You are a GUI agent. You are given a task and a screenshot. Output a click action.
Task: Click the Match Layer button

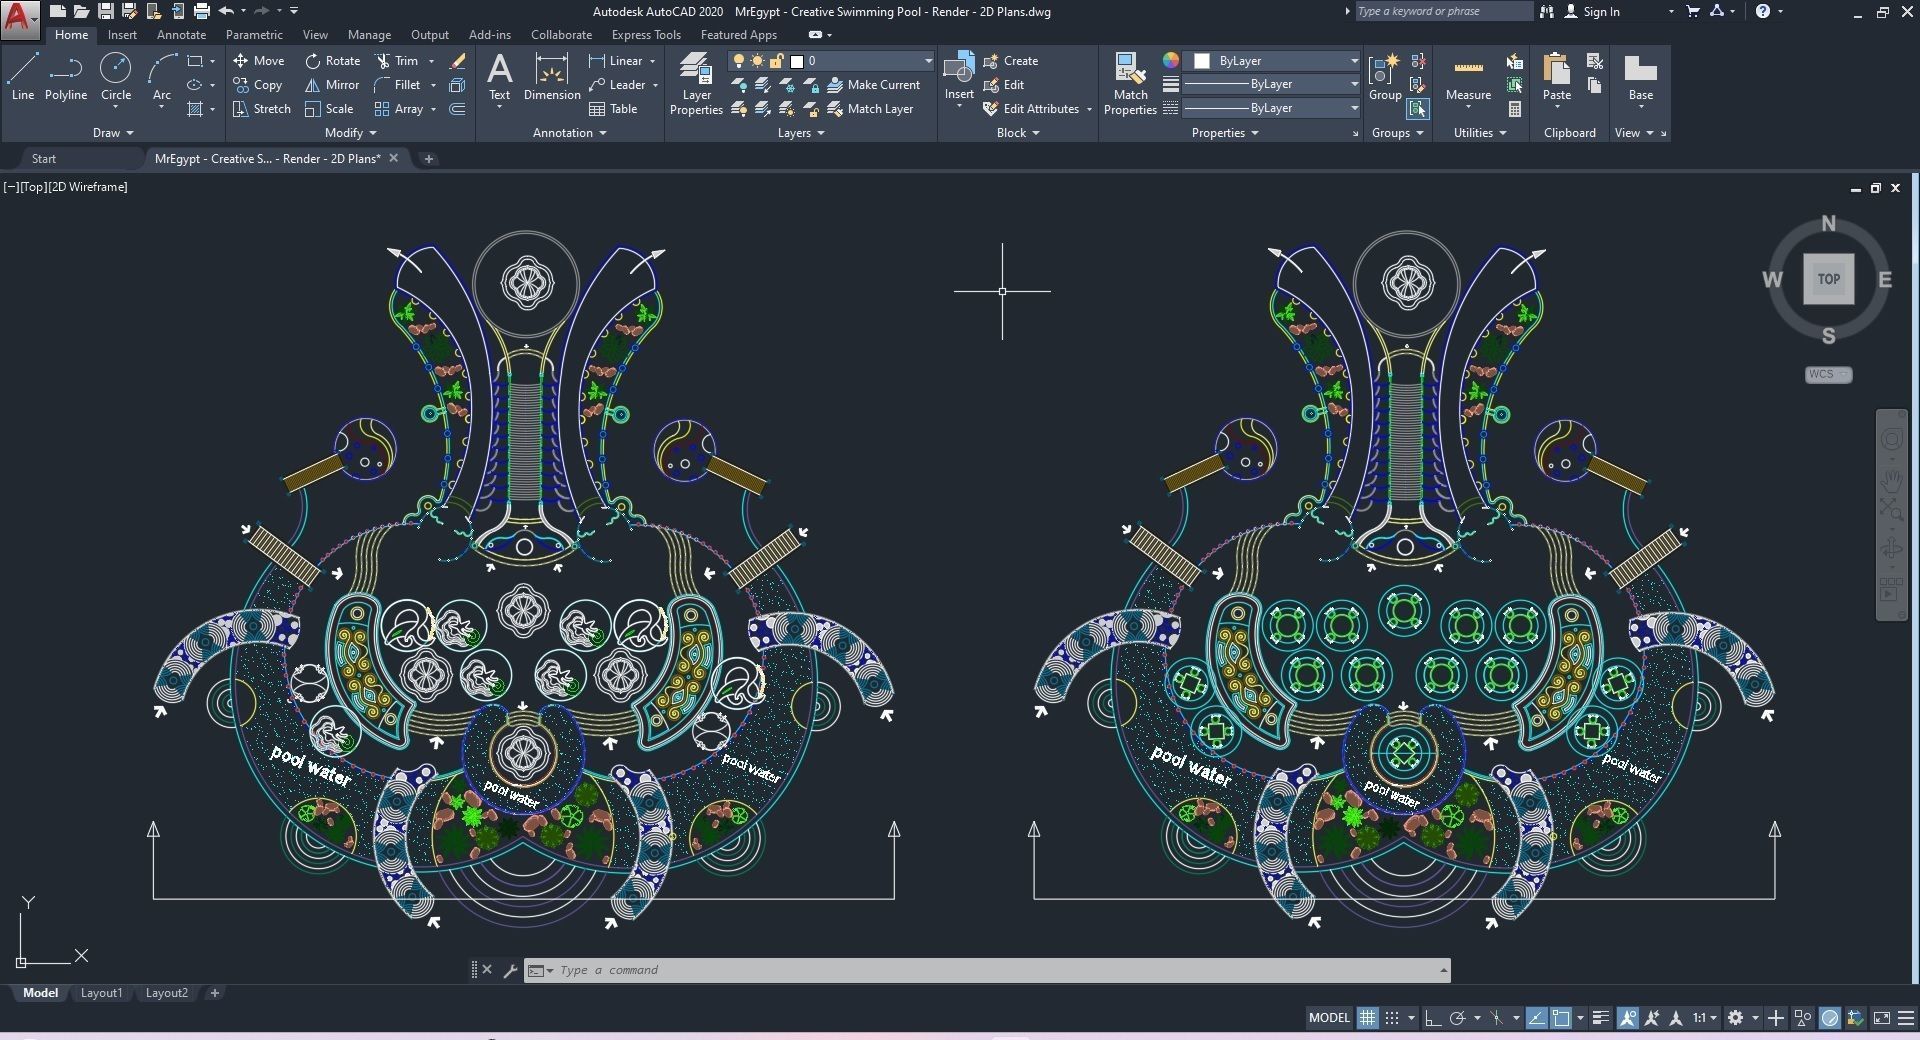(x=870, y=109)
